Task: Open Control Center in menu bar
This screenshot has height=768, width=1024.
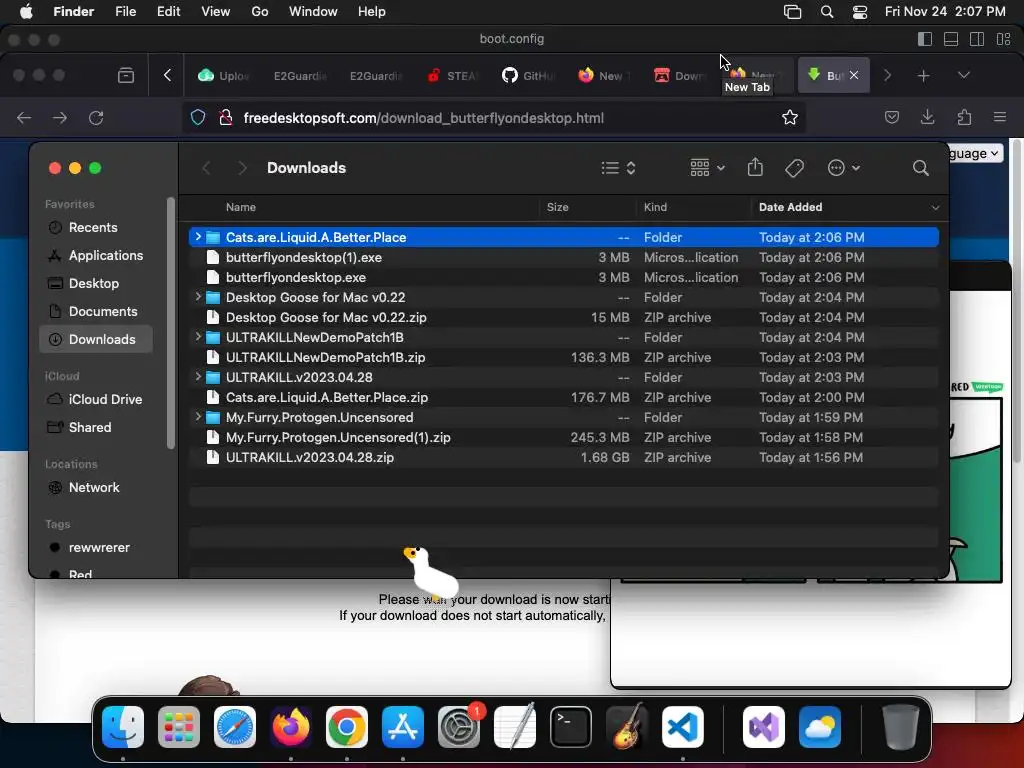Action: point(860,12)
